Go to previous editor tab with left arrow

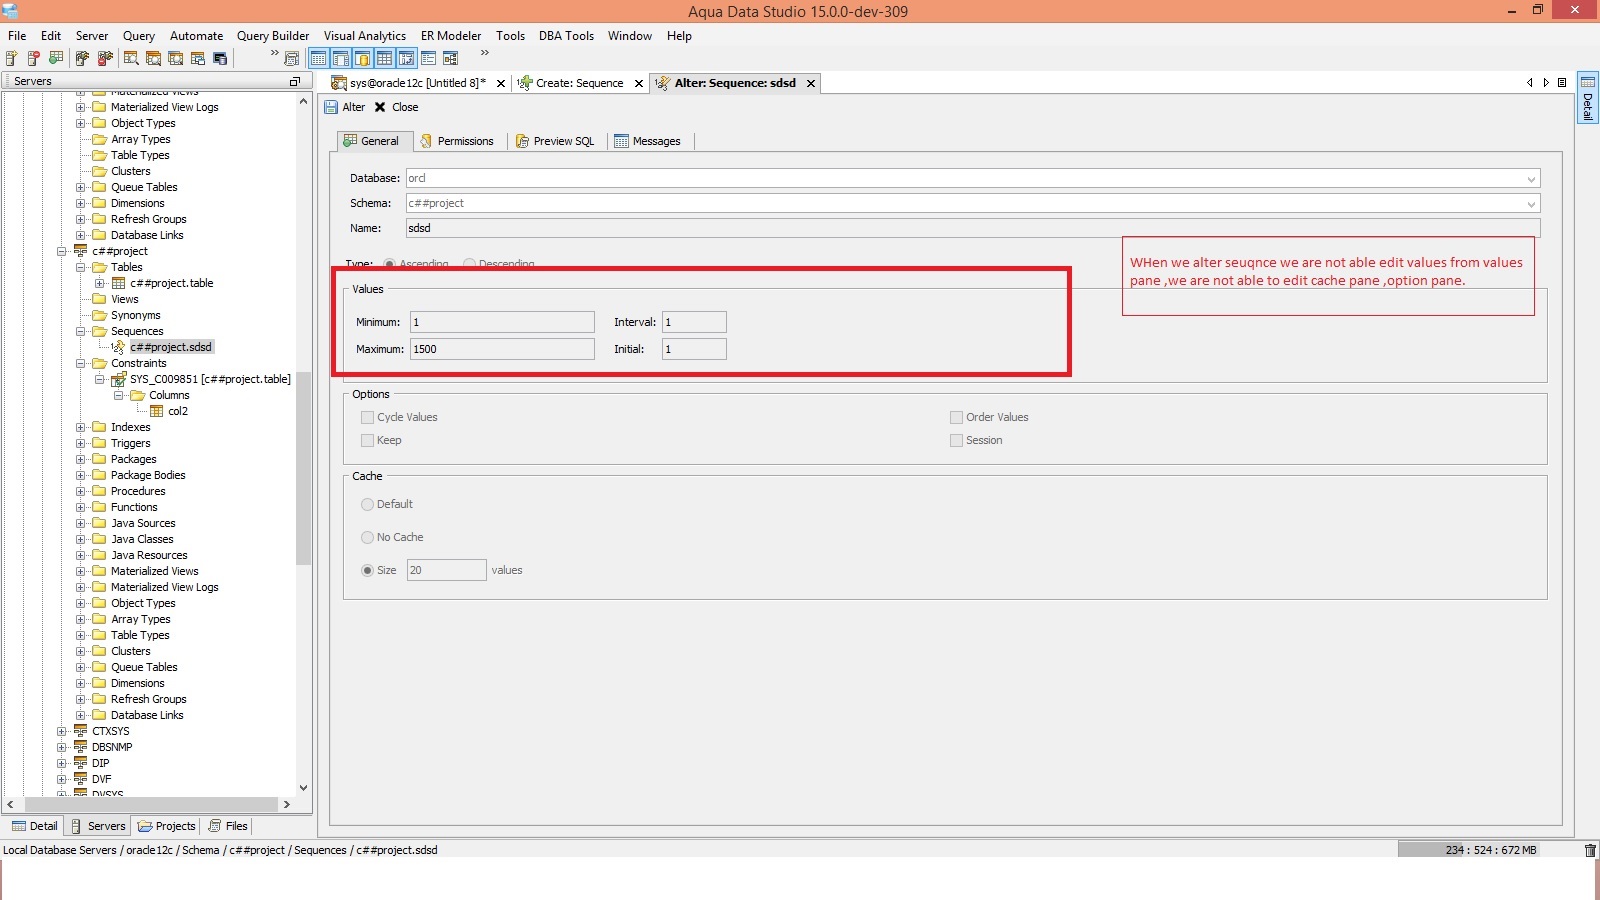(1530, 83)
